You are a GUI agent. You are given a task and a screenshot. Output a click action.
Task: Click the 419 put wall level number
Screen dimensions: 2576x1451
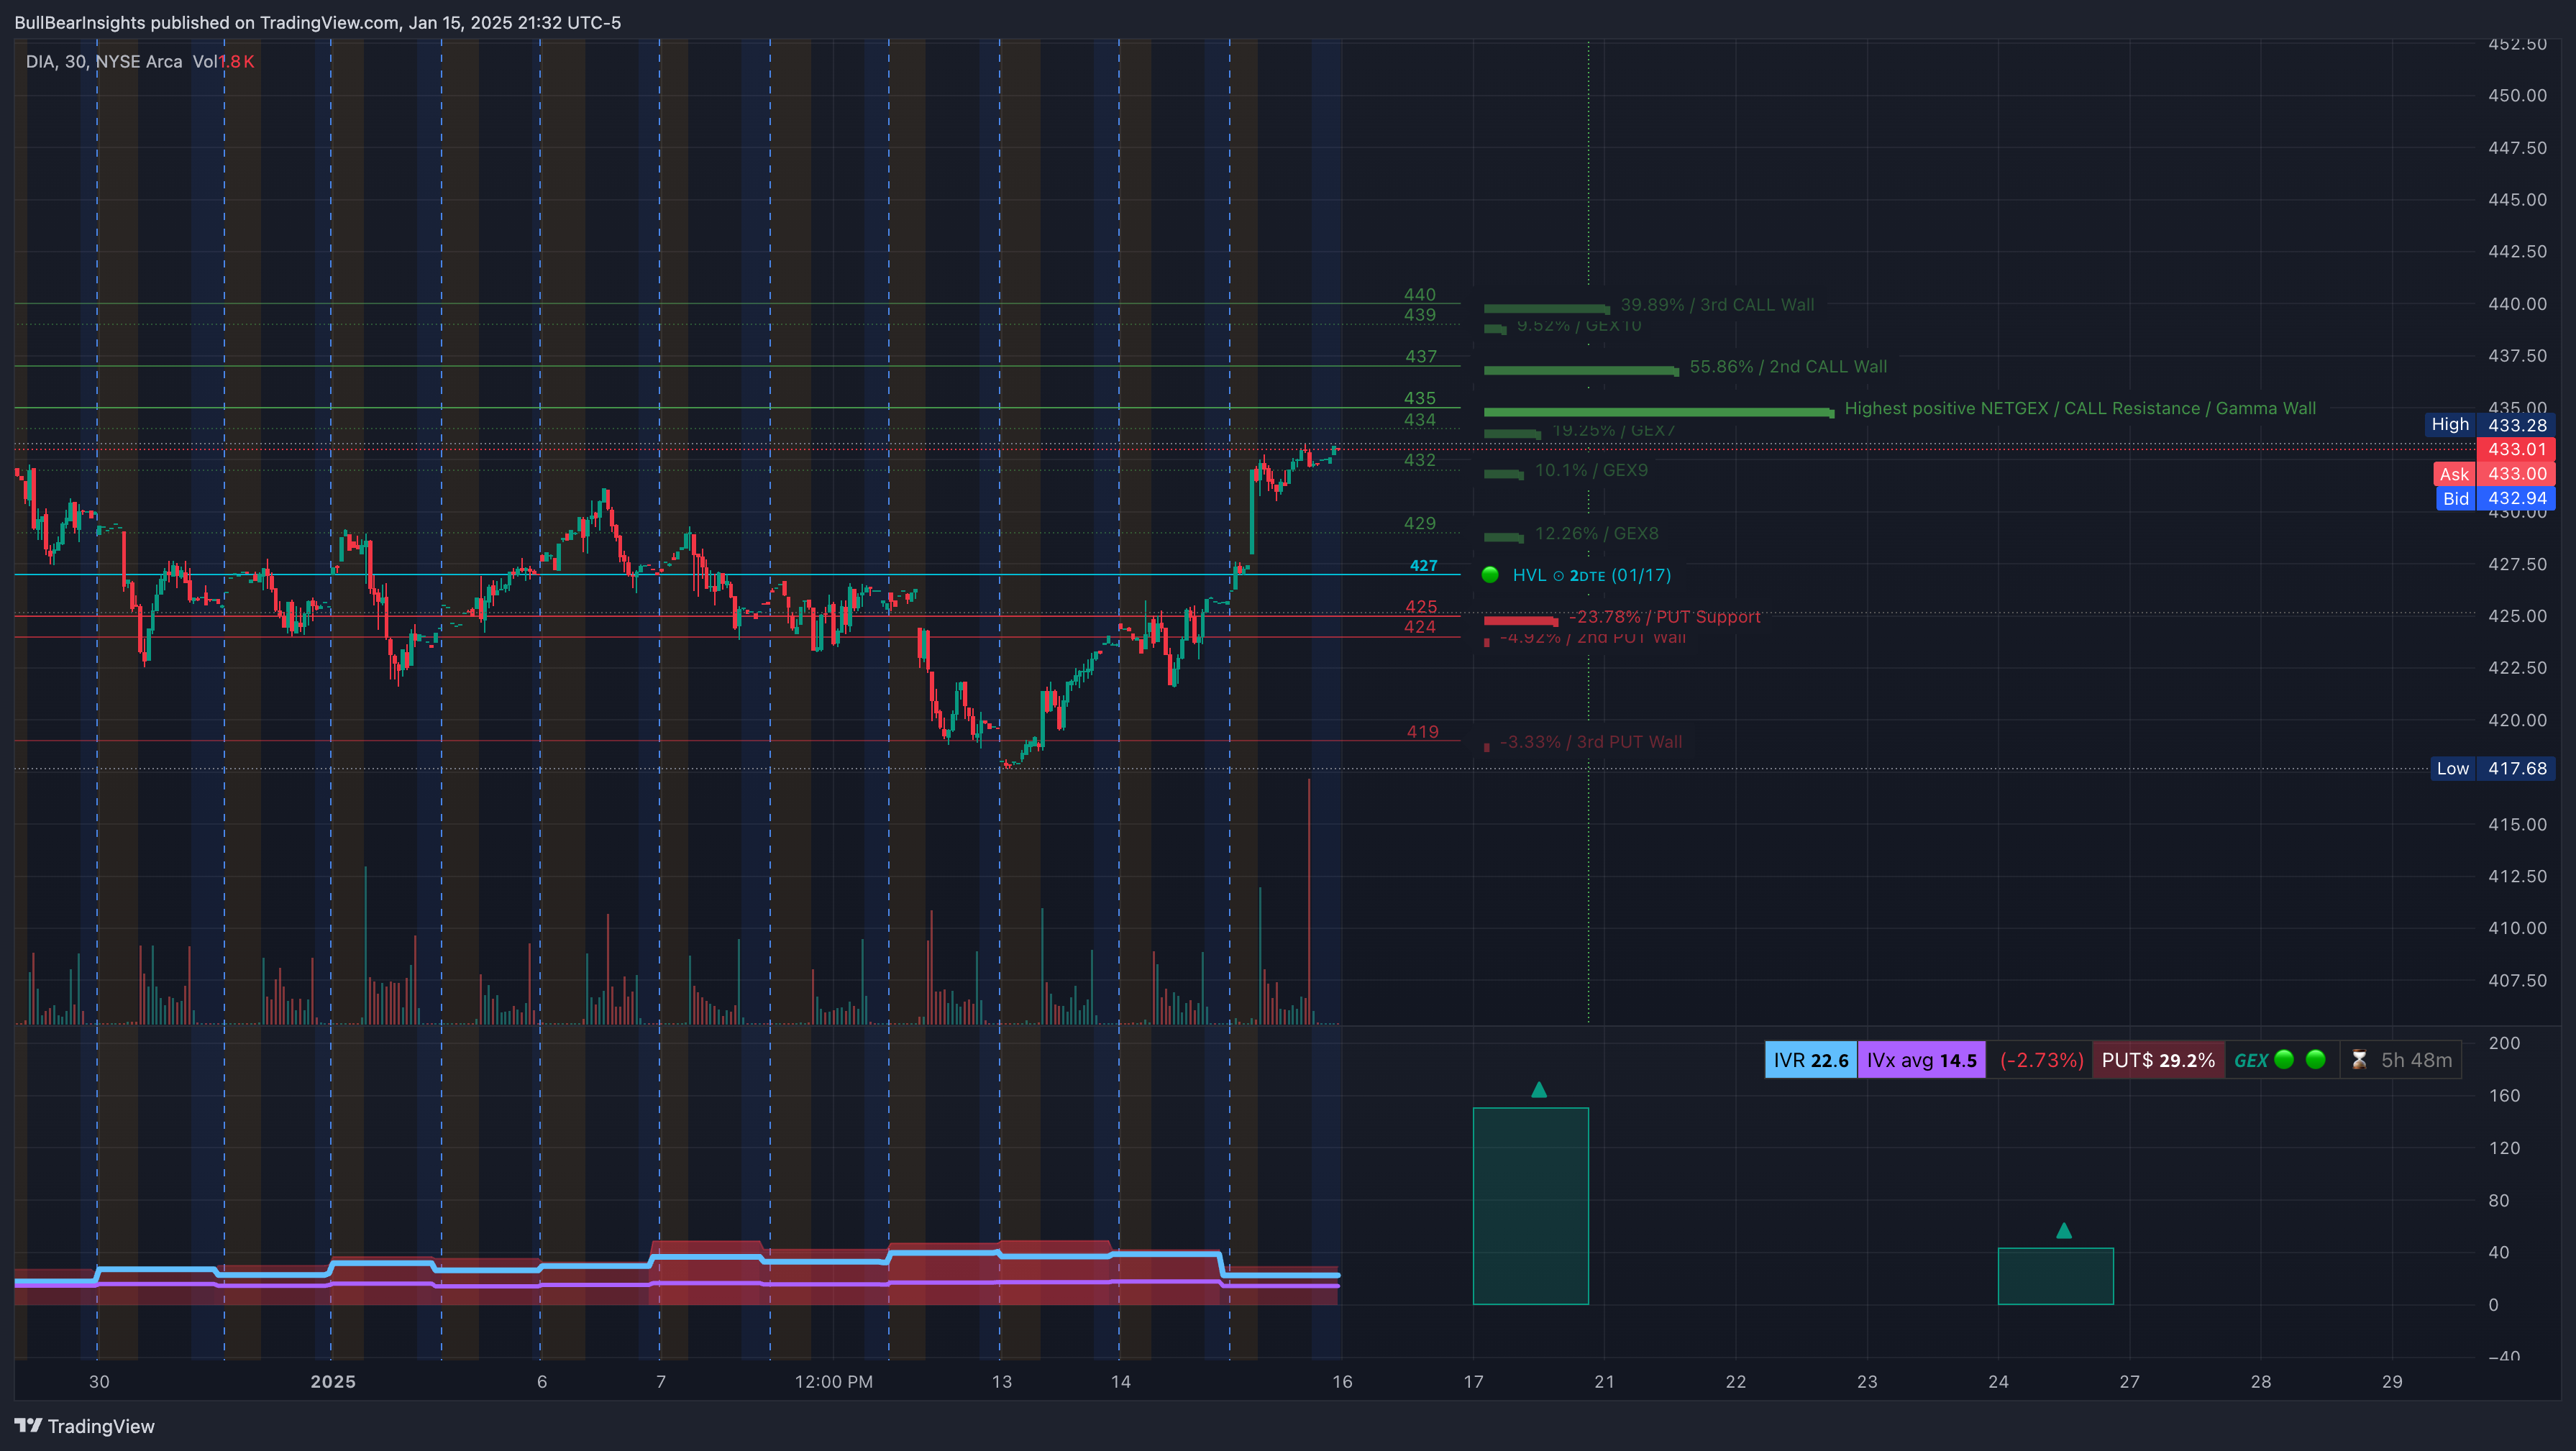[x=1422, y=732]
